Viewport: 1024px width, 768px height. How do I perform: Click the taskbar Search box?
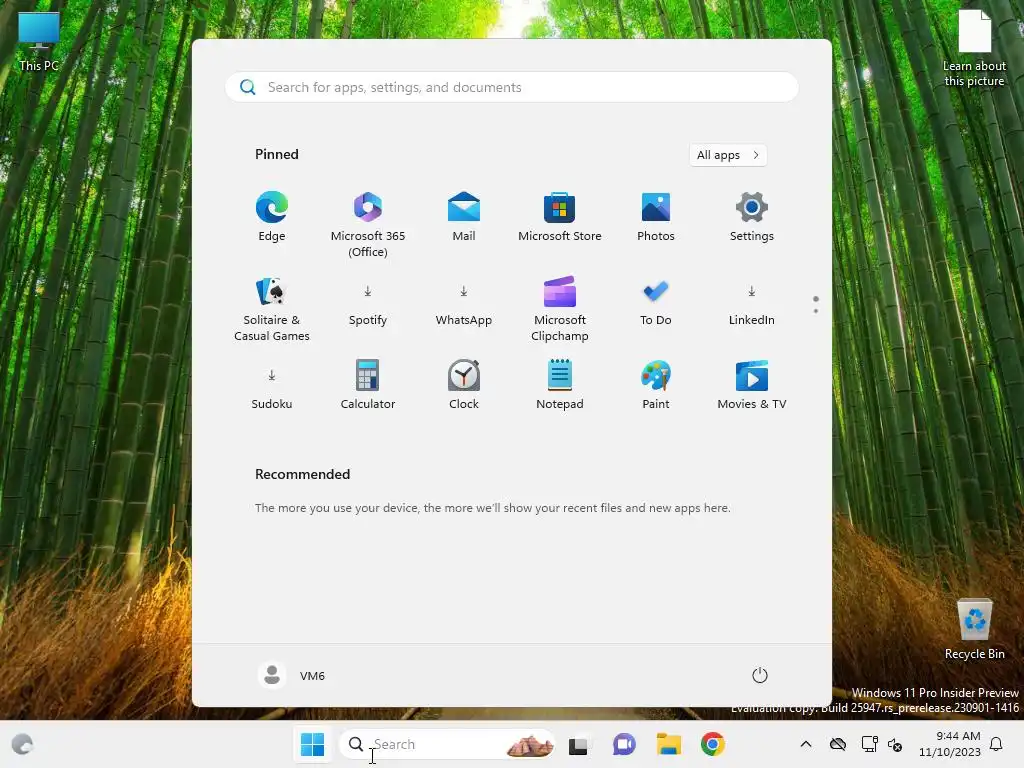[447, 744]
